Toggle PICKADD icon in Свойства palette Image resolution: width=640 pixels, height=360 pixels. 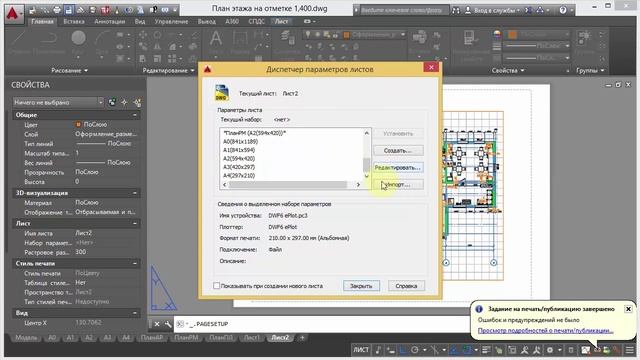(112, 102)
